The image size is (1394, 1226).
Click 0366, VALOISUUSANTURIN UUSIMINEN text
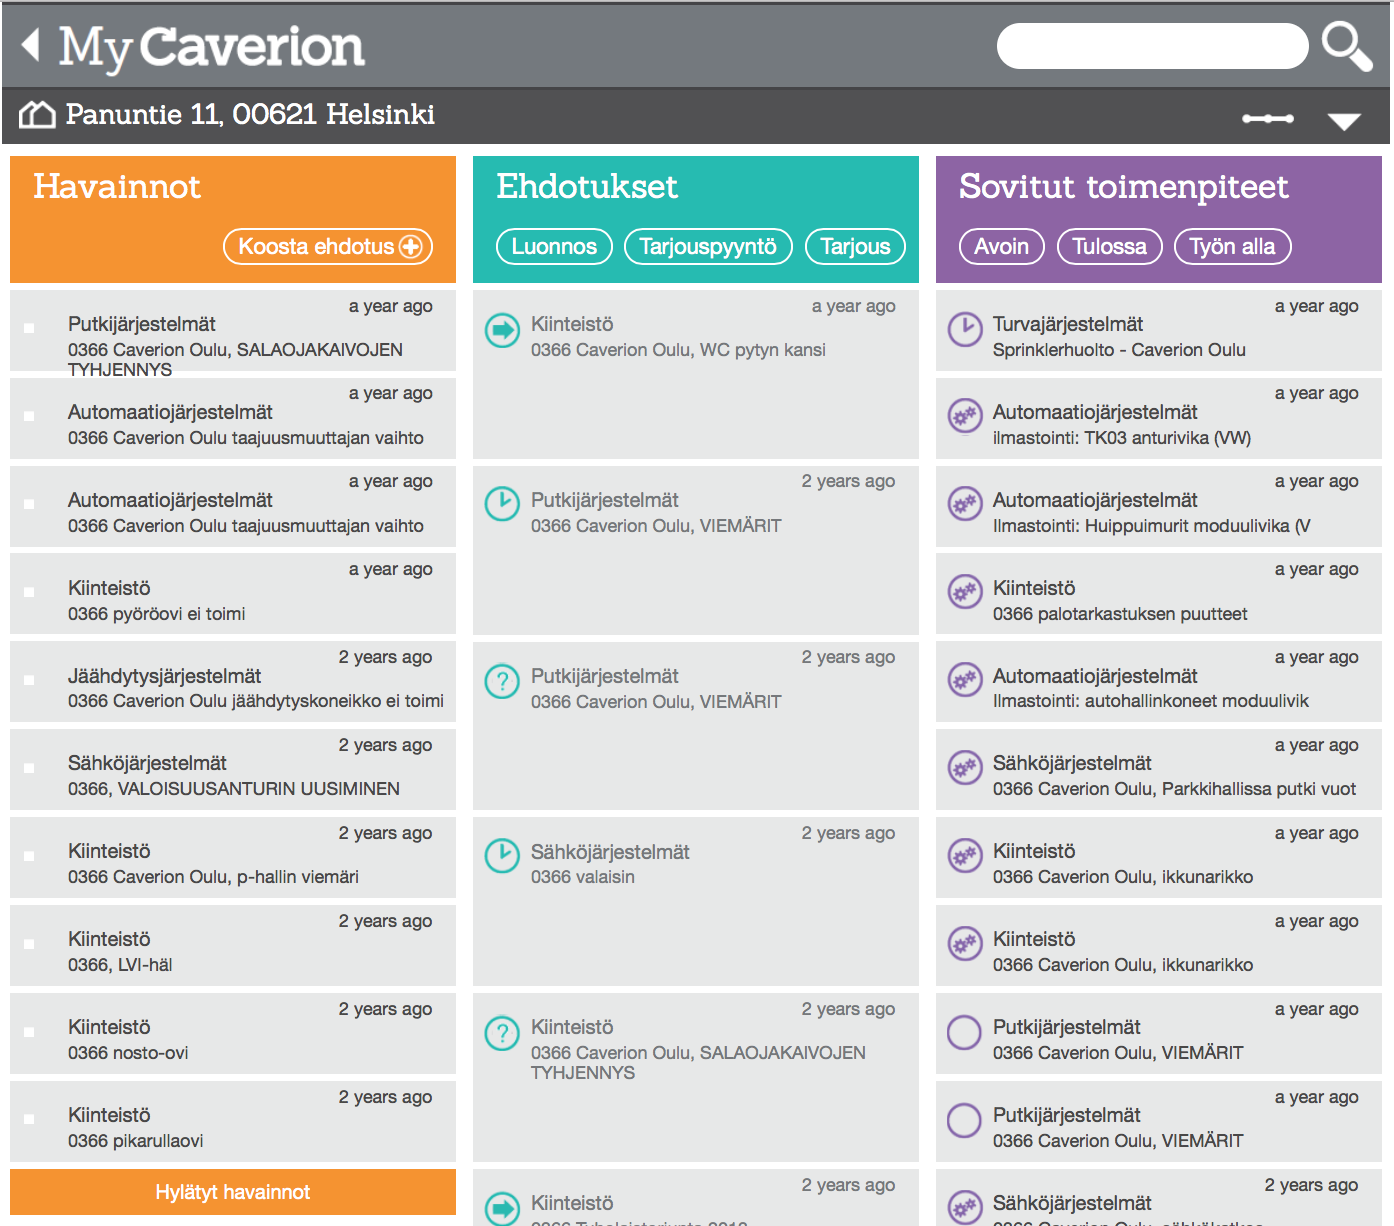234,789
